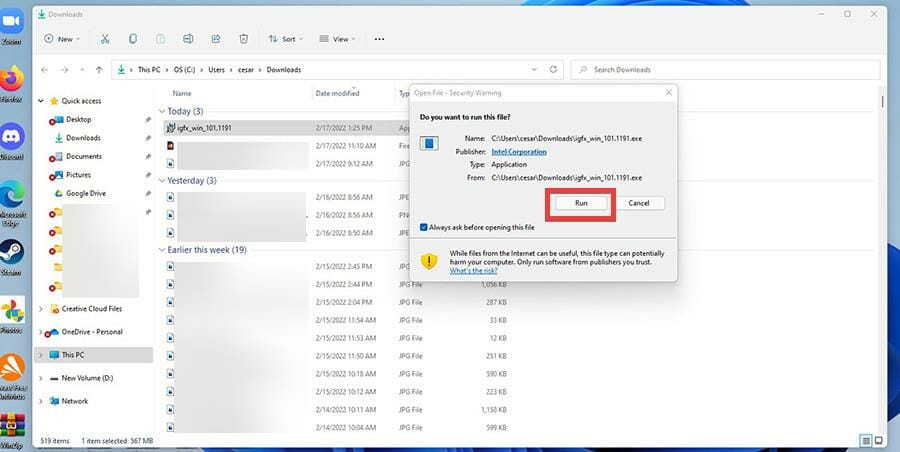Click 'OS (C:)' in the address breadcrumb
The height and width of the screenshot is (452, 900).
tap(184, 69)
